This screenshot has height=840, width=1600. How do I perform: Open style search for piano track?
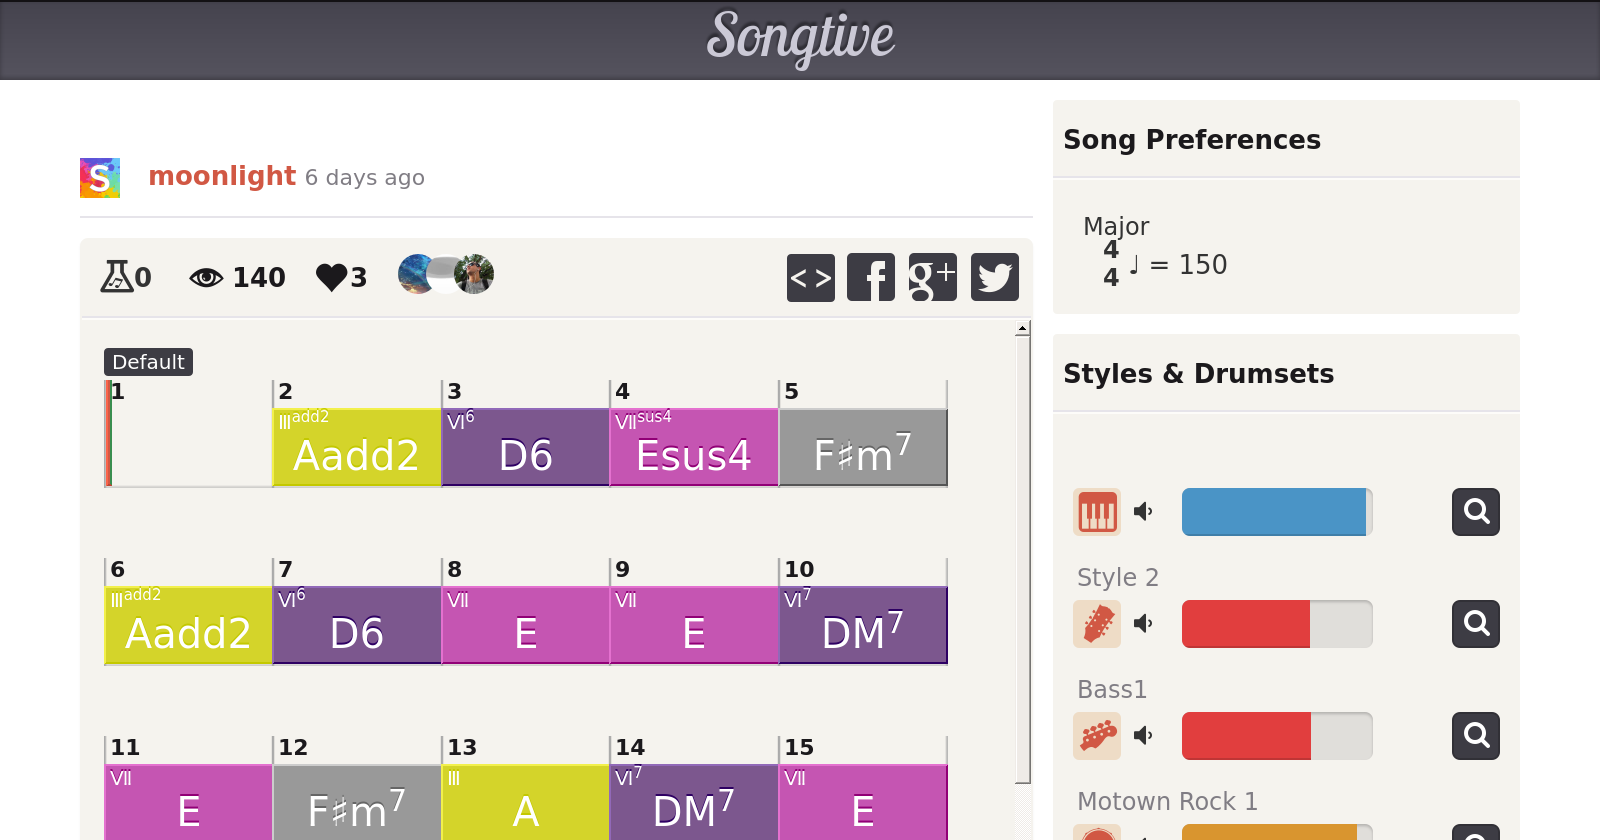coord(1475,512)
